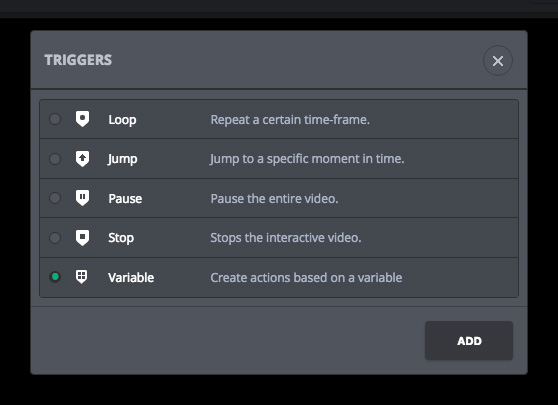Click the Pause trigger marker icon
Screen dimensions: 558x405
point(82,198)
